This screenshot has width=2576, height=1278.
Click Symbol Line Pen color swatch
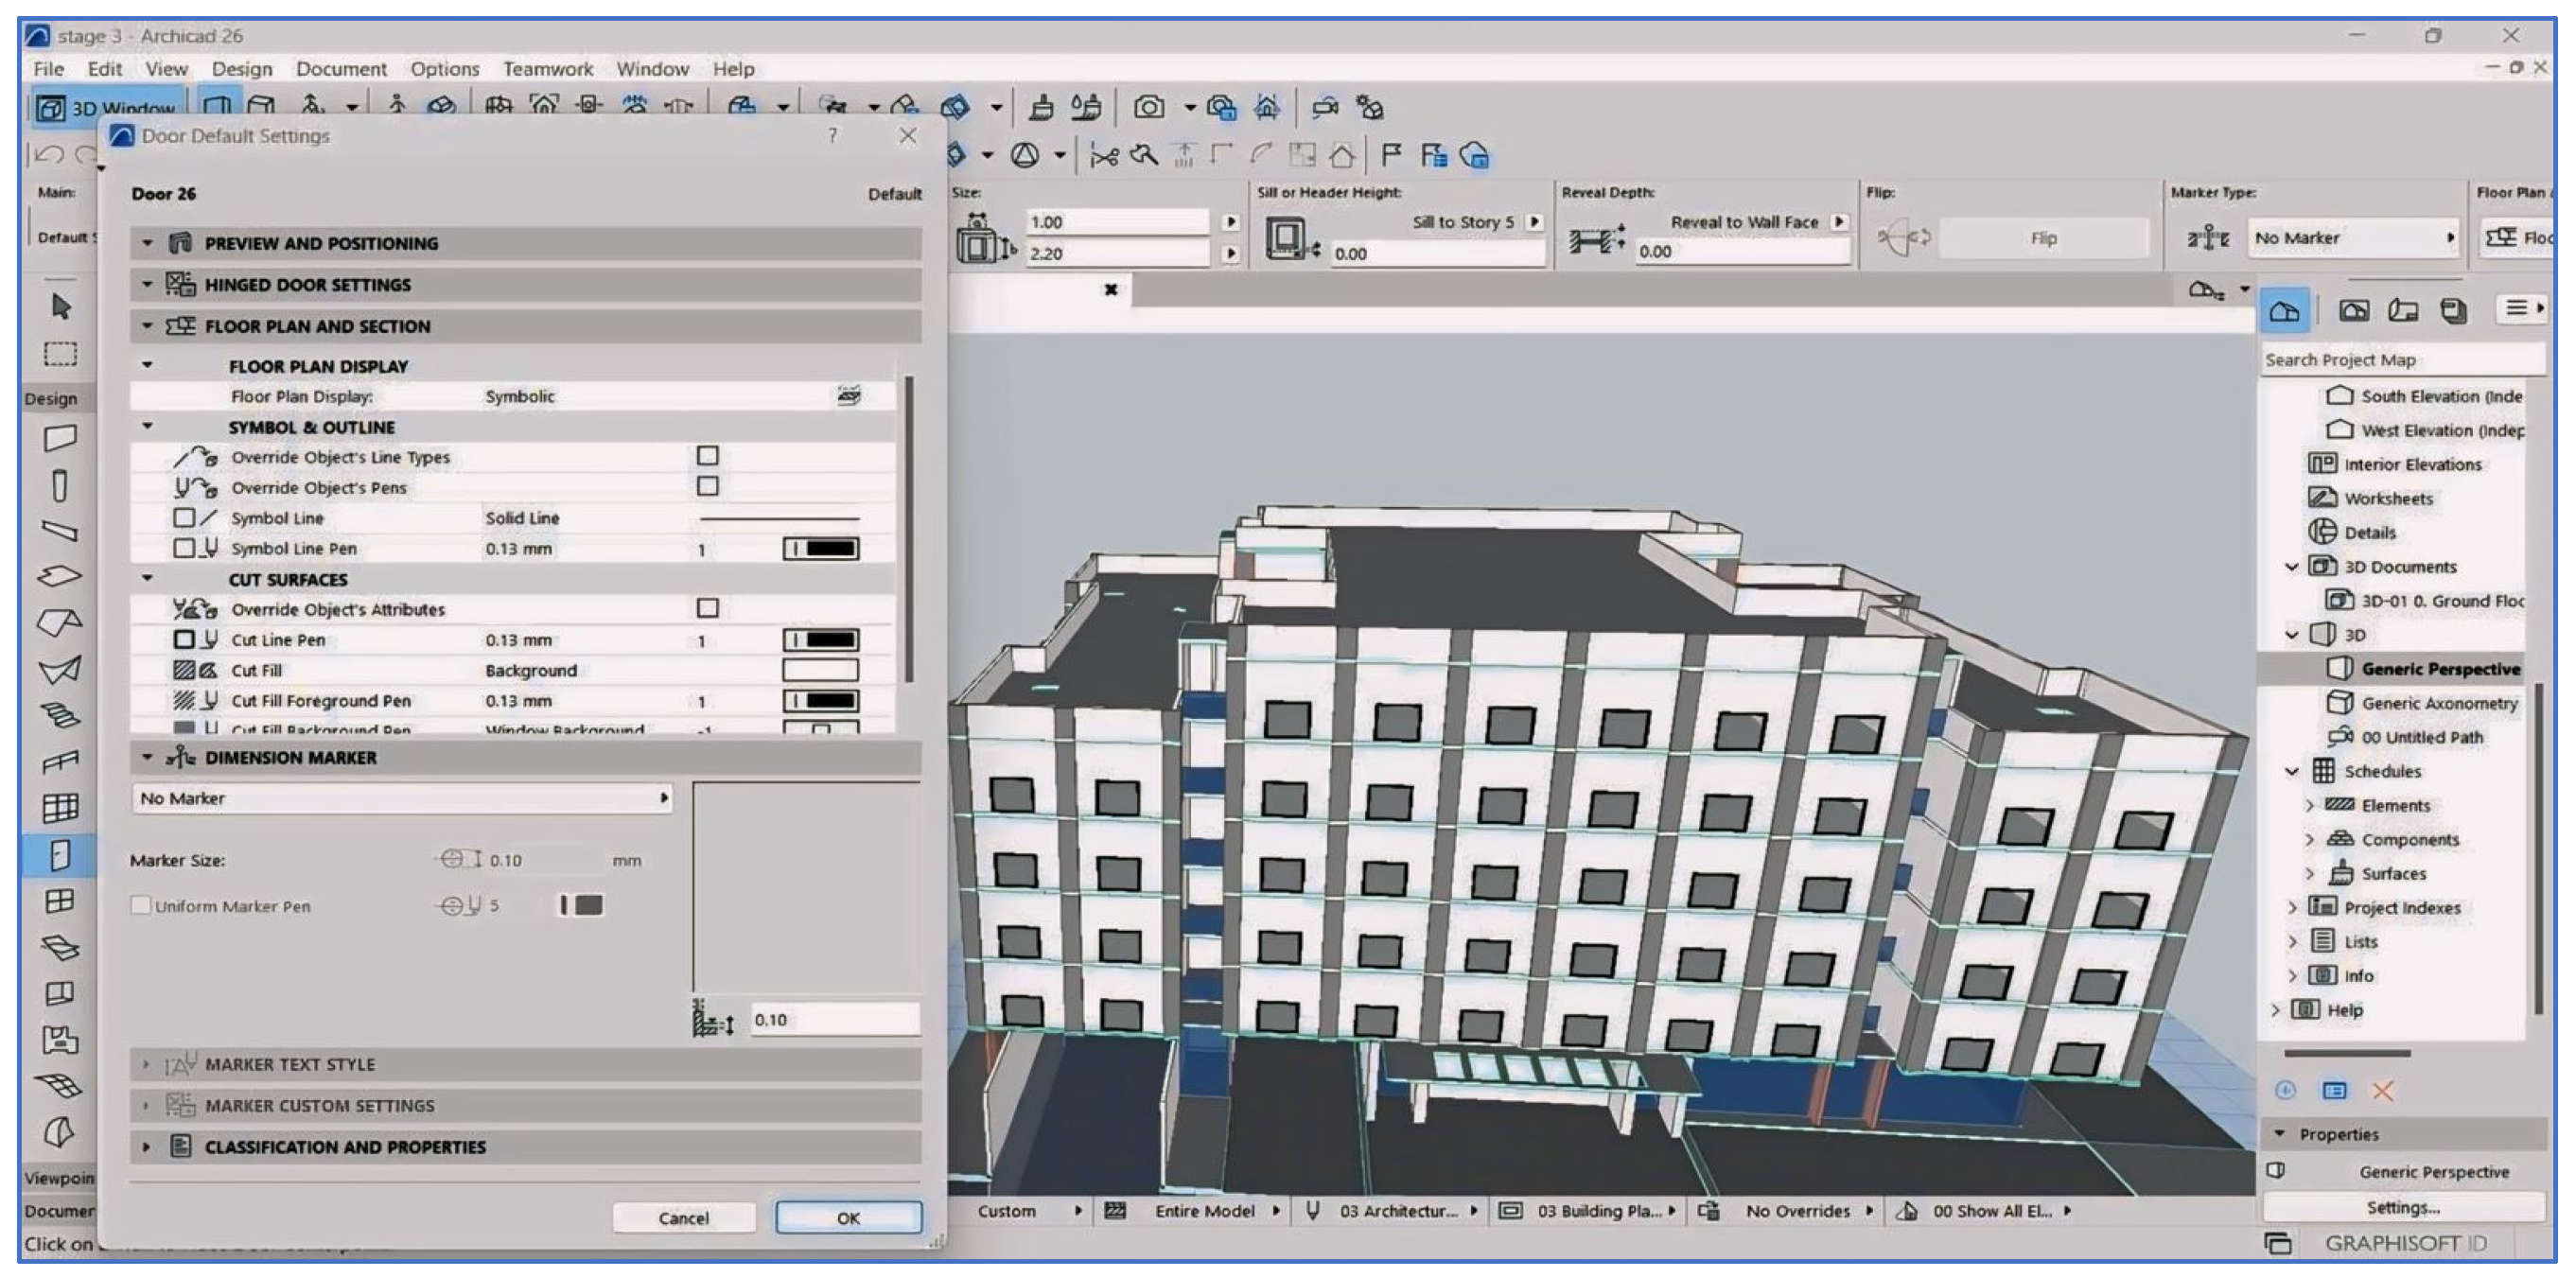point(821,548)
